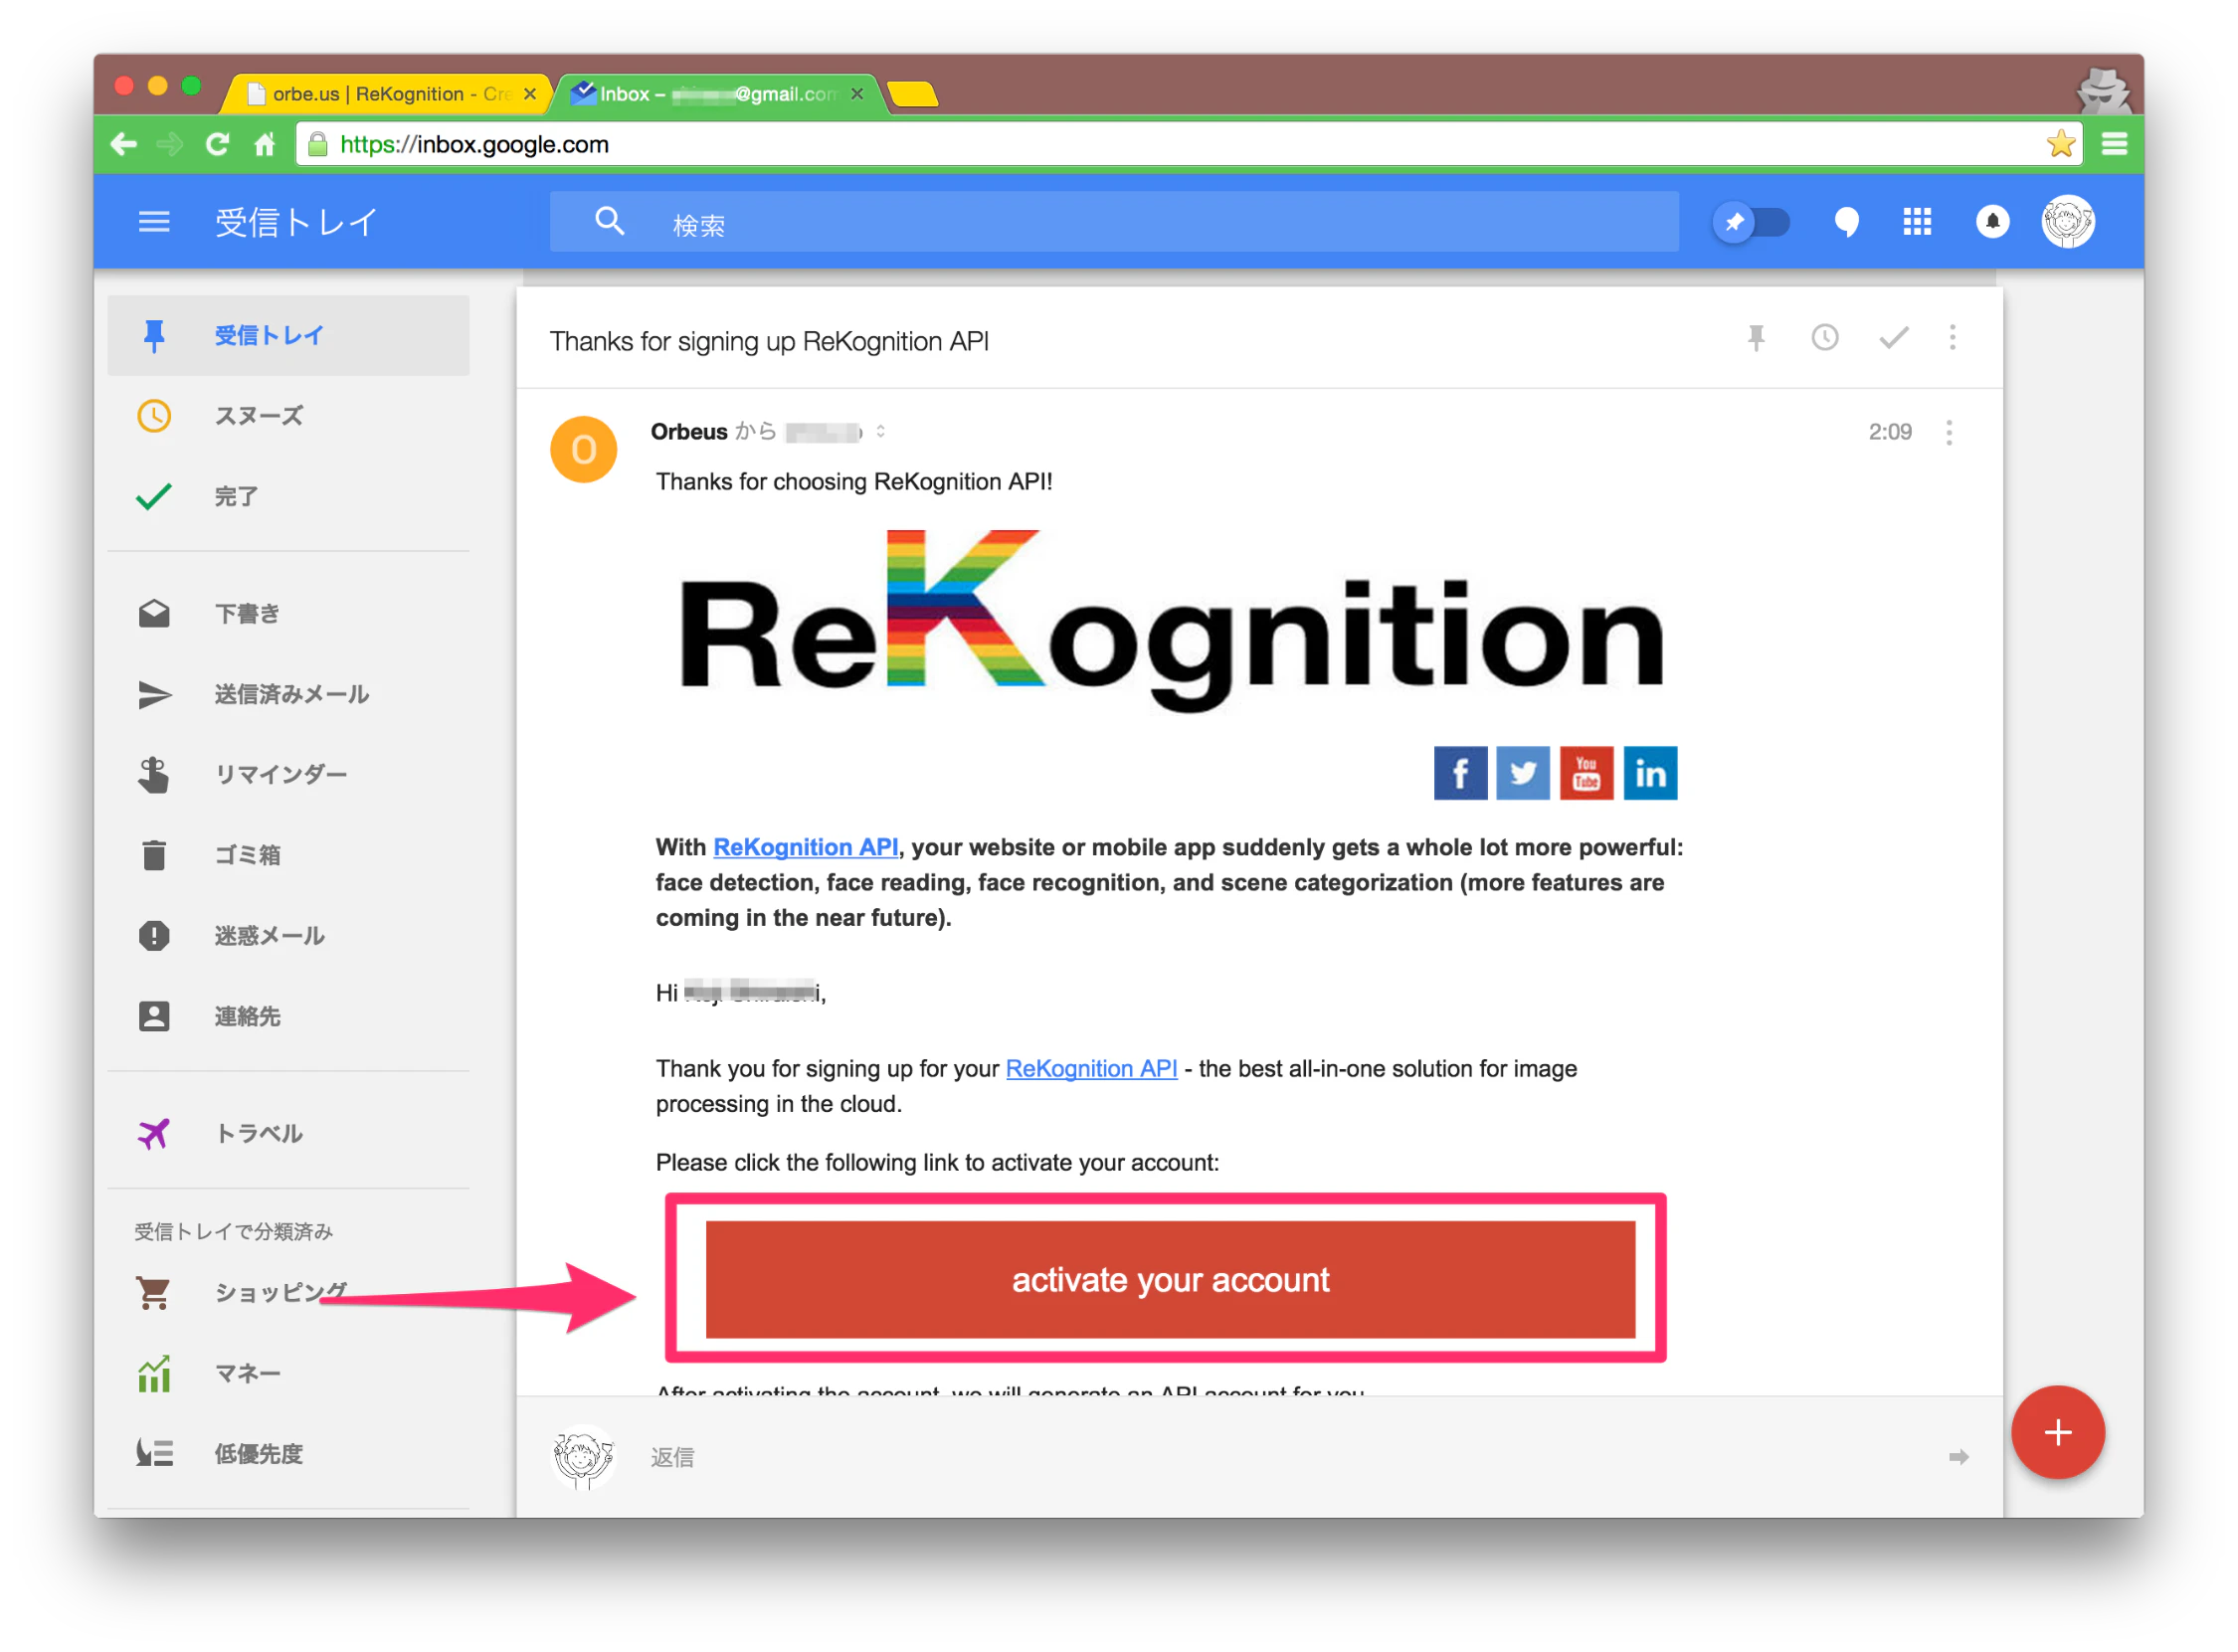Open the YouTube social icon
Viewport: 2238px width, 1652px height.
pos(1586,773)
